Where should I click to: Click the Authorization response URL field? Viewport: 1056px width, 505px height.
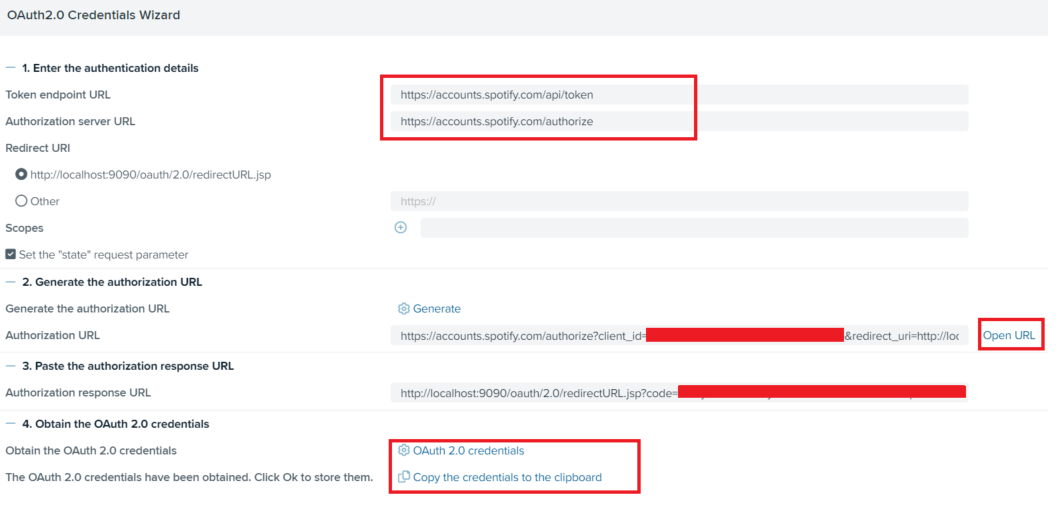coord(679,393)
